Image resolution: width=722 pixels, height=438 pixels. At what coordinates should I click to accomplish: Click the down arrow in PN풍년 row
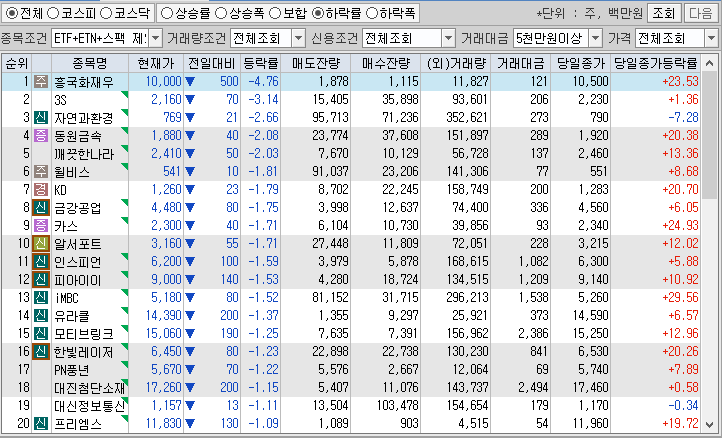[x=190, y=369]
